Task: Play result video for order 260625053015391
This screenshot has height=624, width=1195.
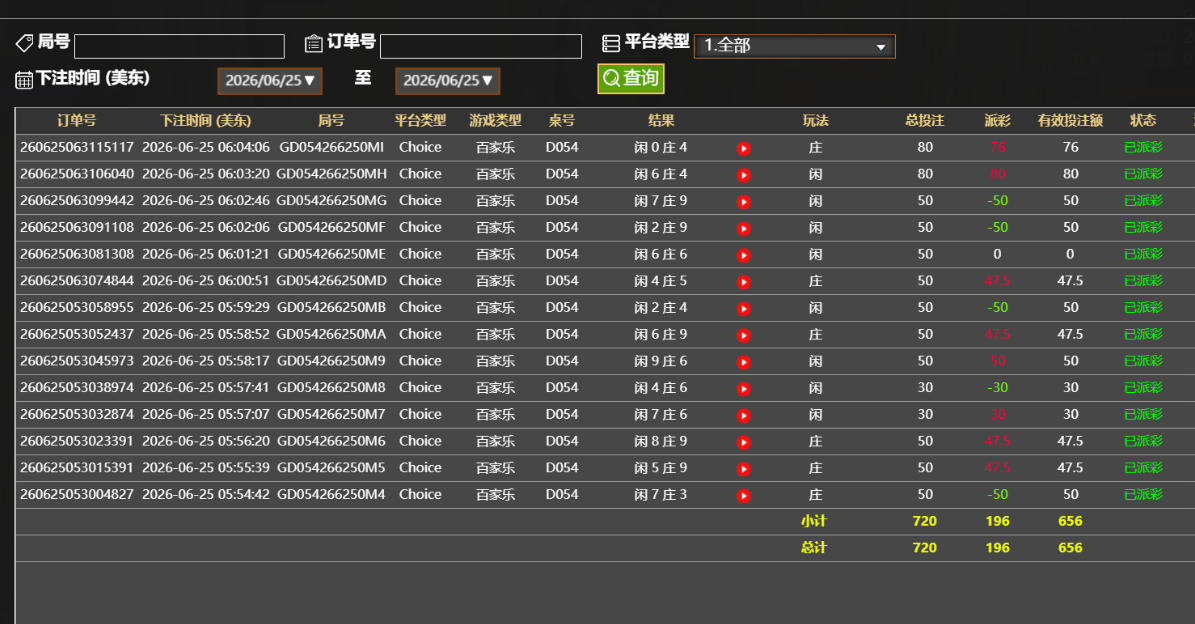Action: (x=744, y=469)
